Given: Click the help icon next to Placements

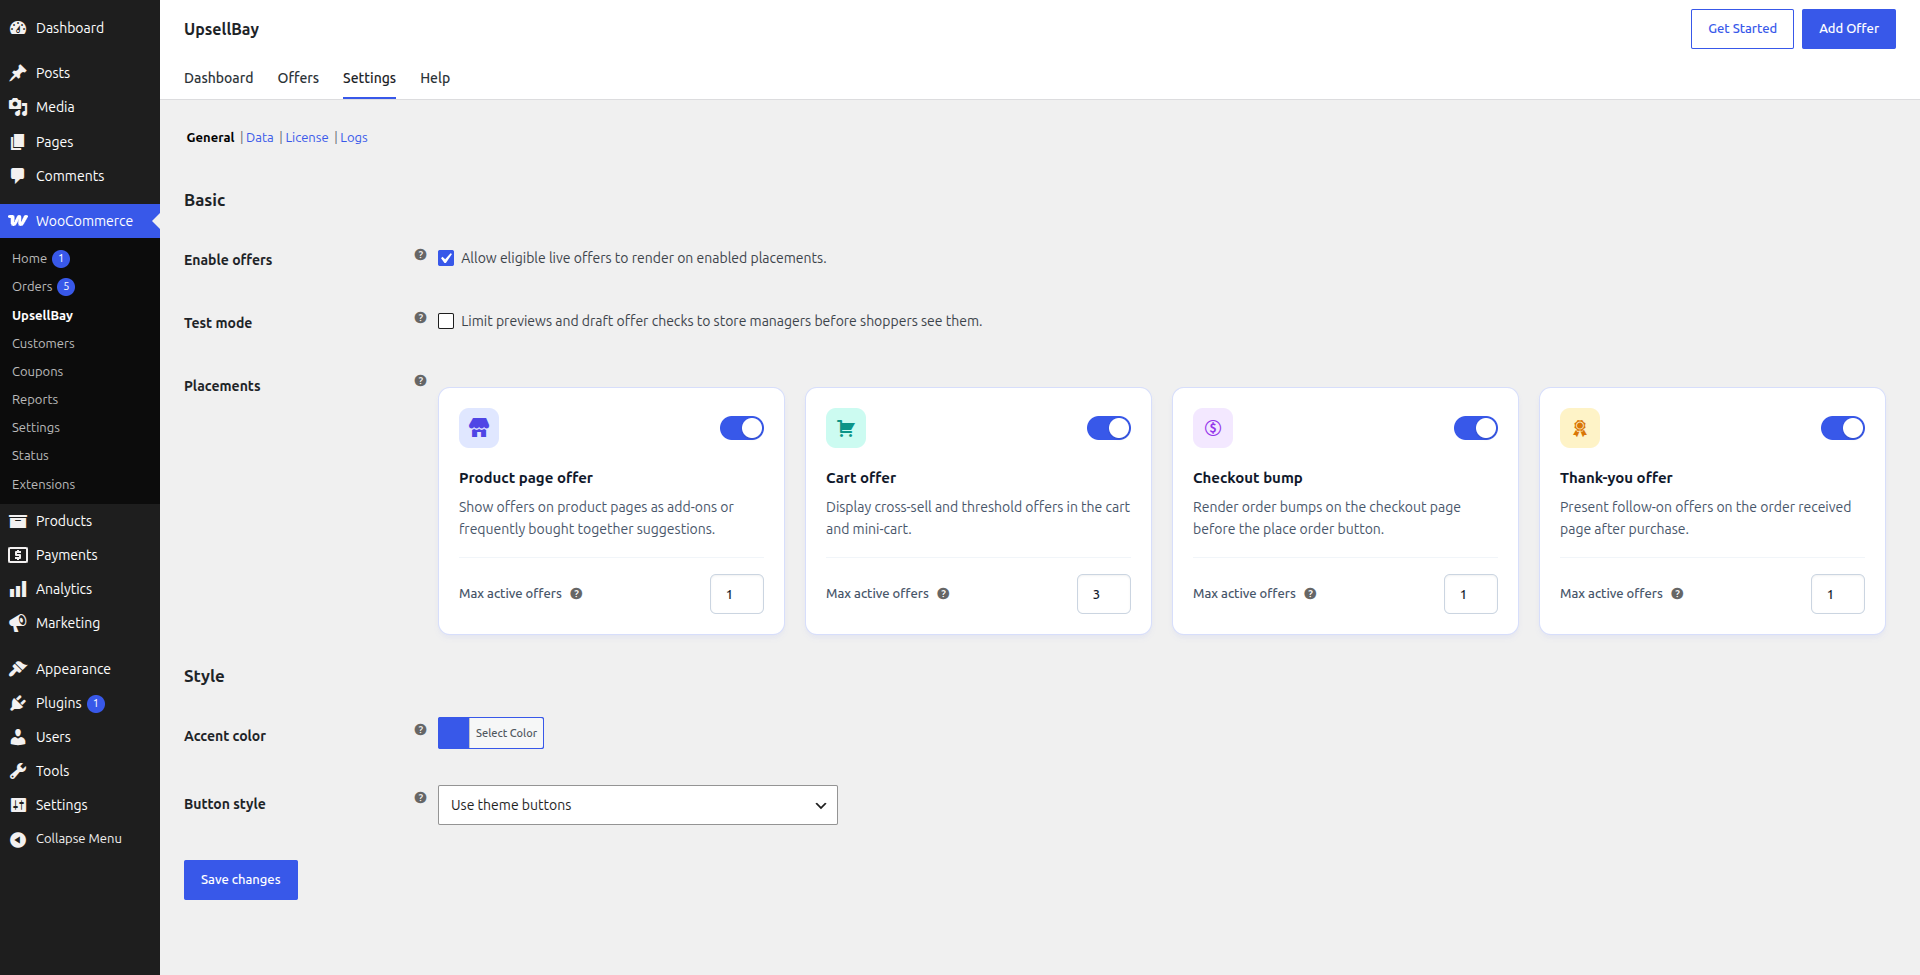Looking at the screenshot, I should pos(421,381).
